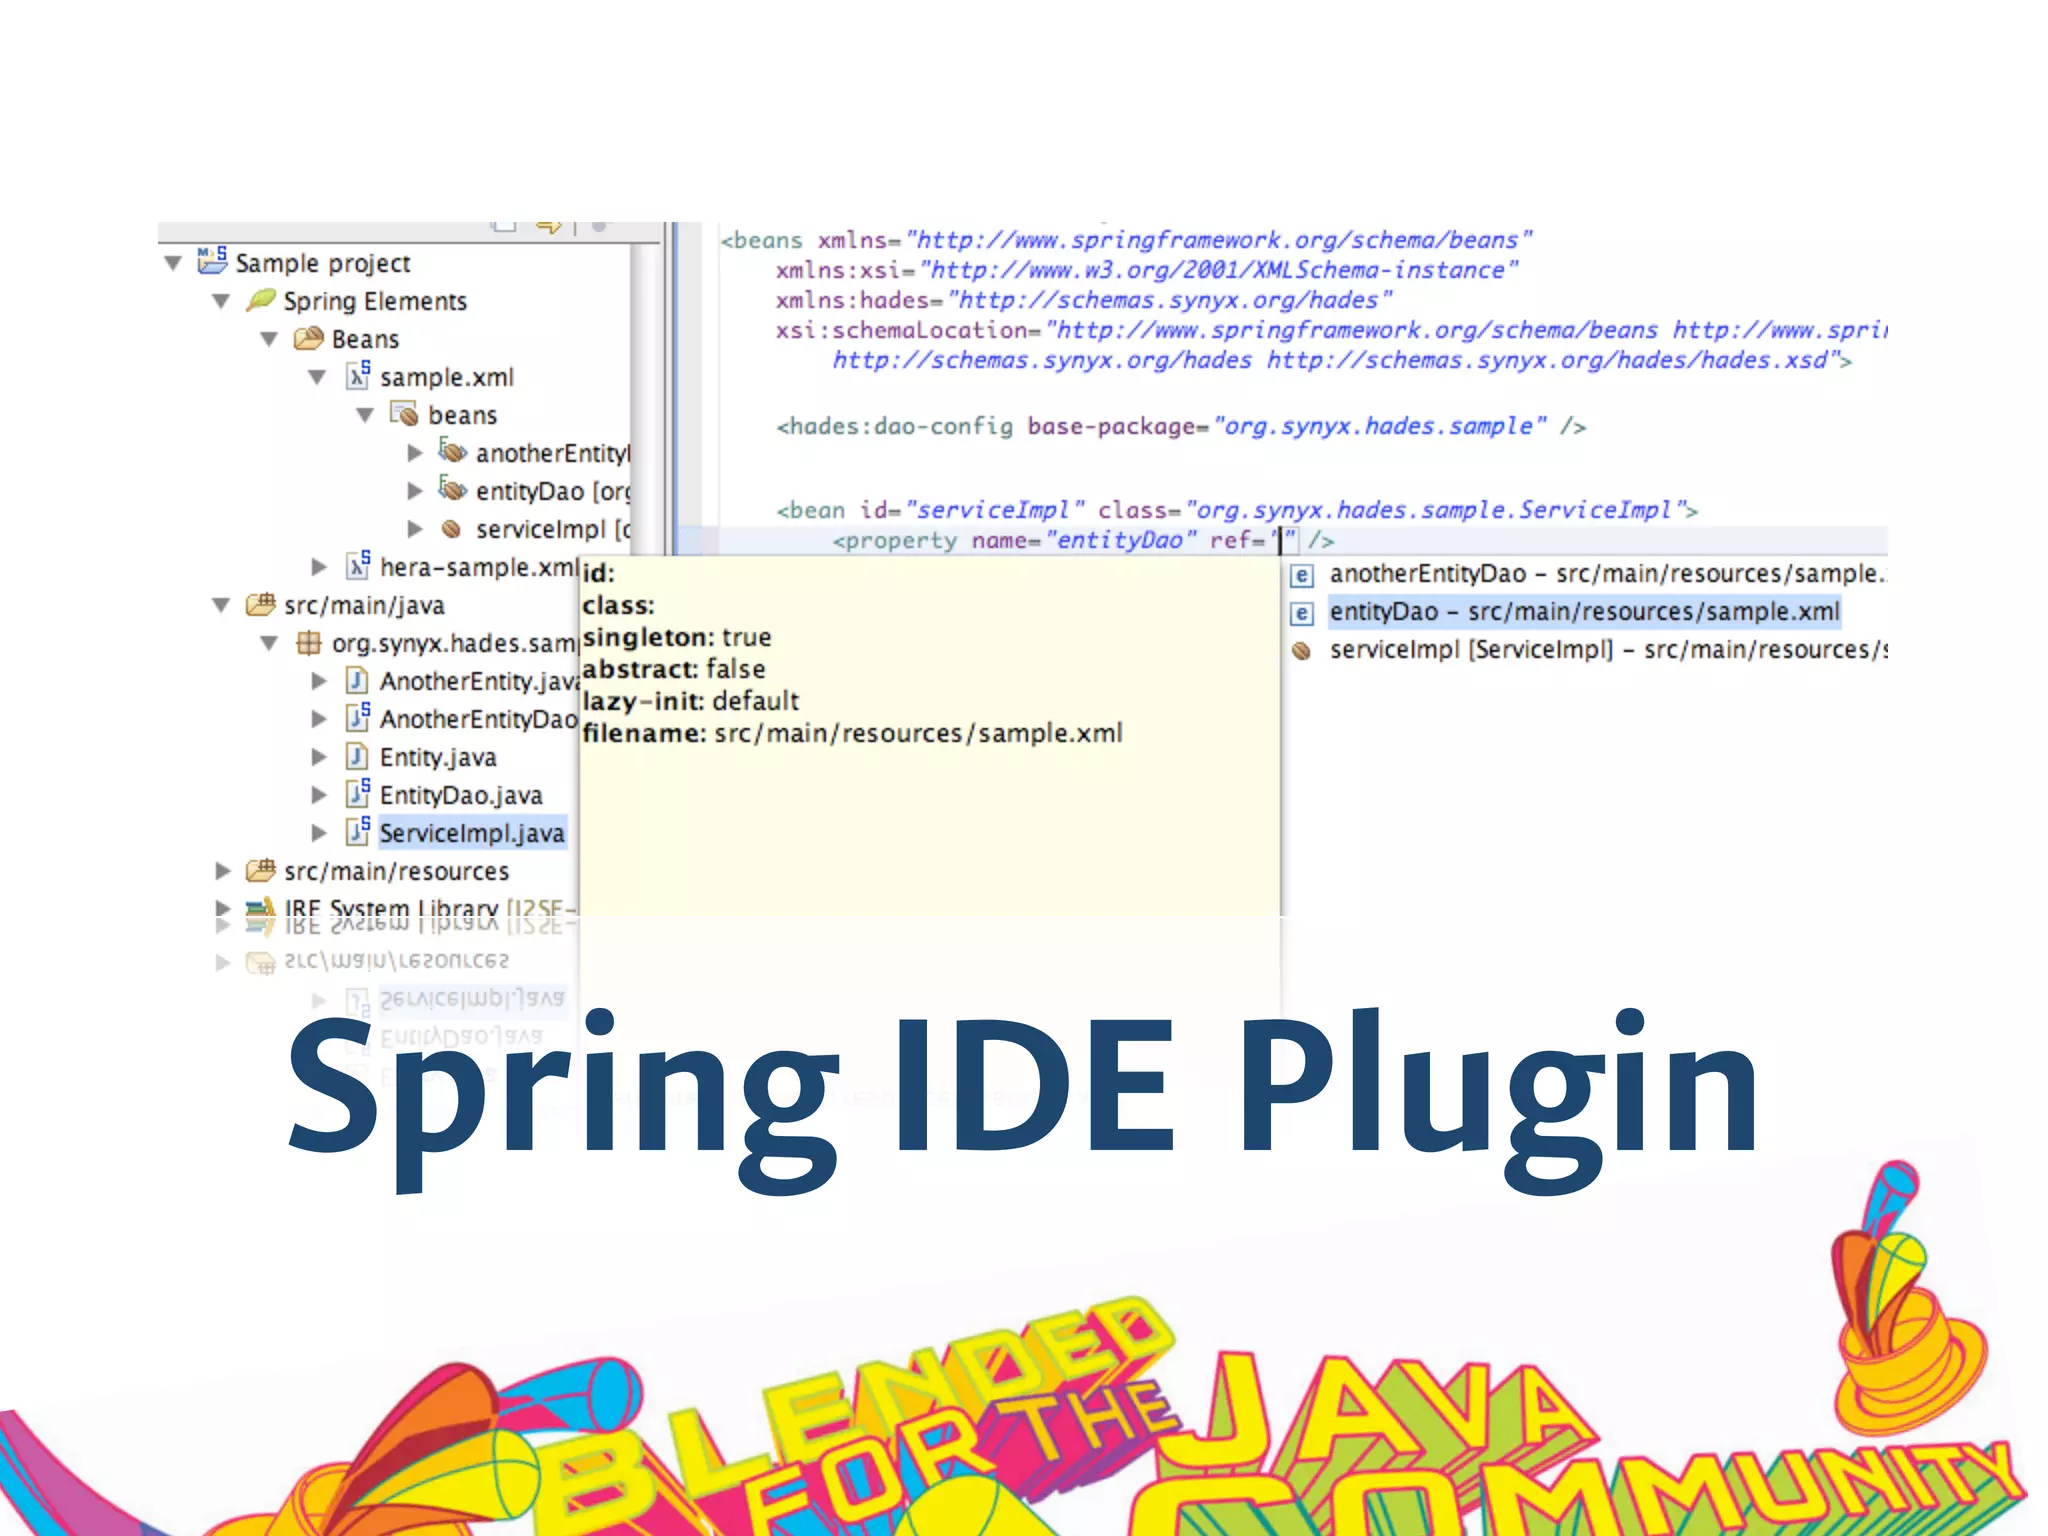Click the yellow arrow toolbar icon above tree
The image size is (2048, 1536).
pos(548,226)
